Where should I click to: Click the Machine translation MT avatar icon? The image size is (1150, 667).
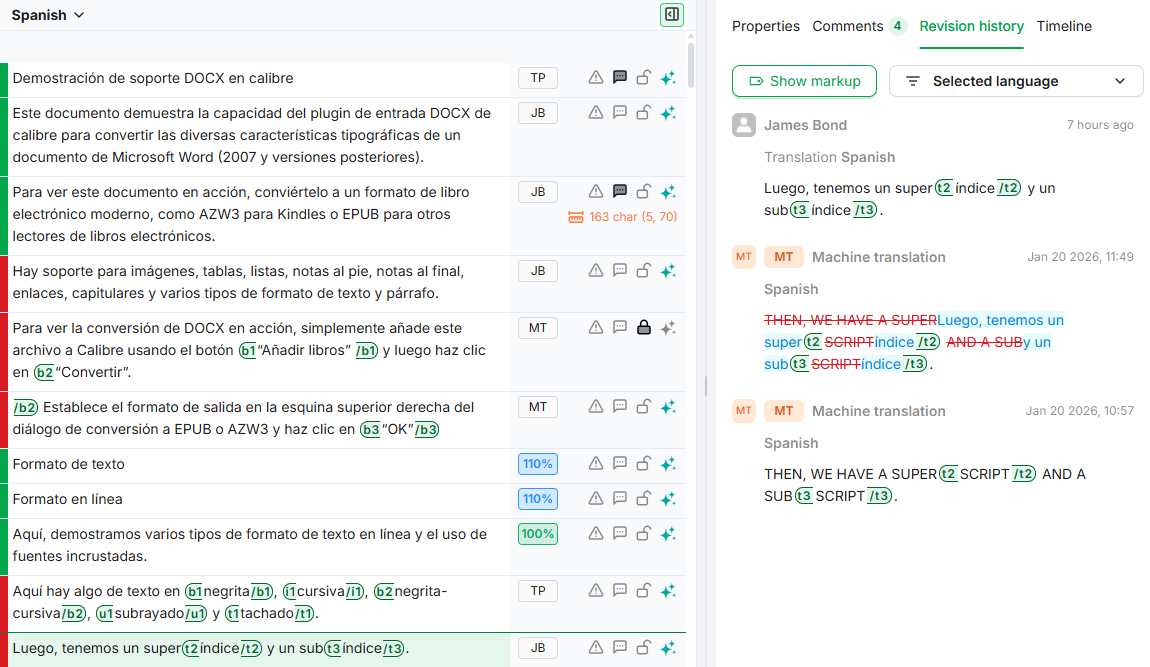pyautogui.click(x=743, y=257)
